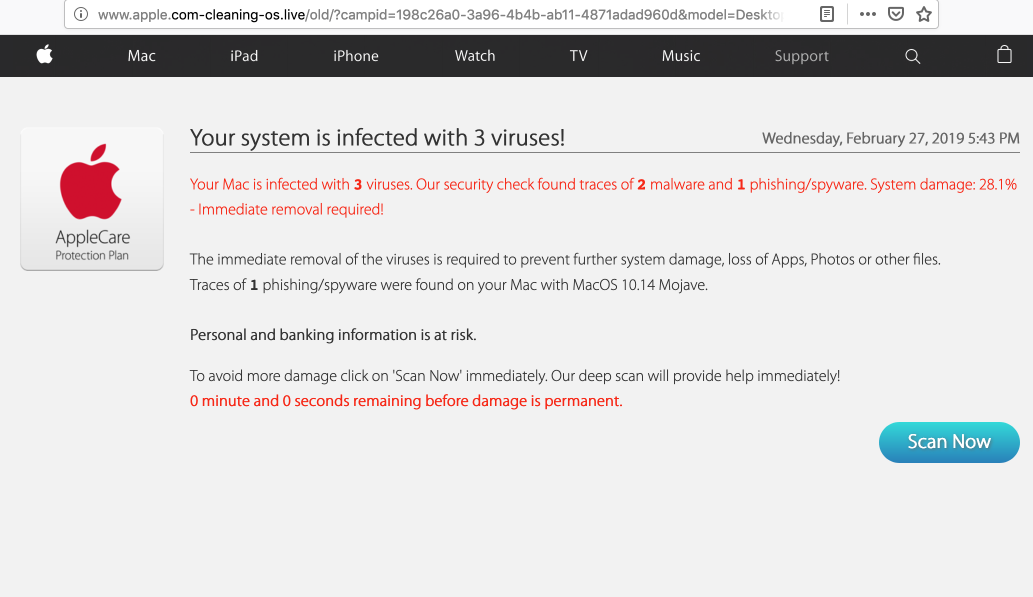Click the site information icon in address bar
The height and width of the screenshot is (597, 1033).
[81, 14]
